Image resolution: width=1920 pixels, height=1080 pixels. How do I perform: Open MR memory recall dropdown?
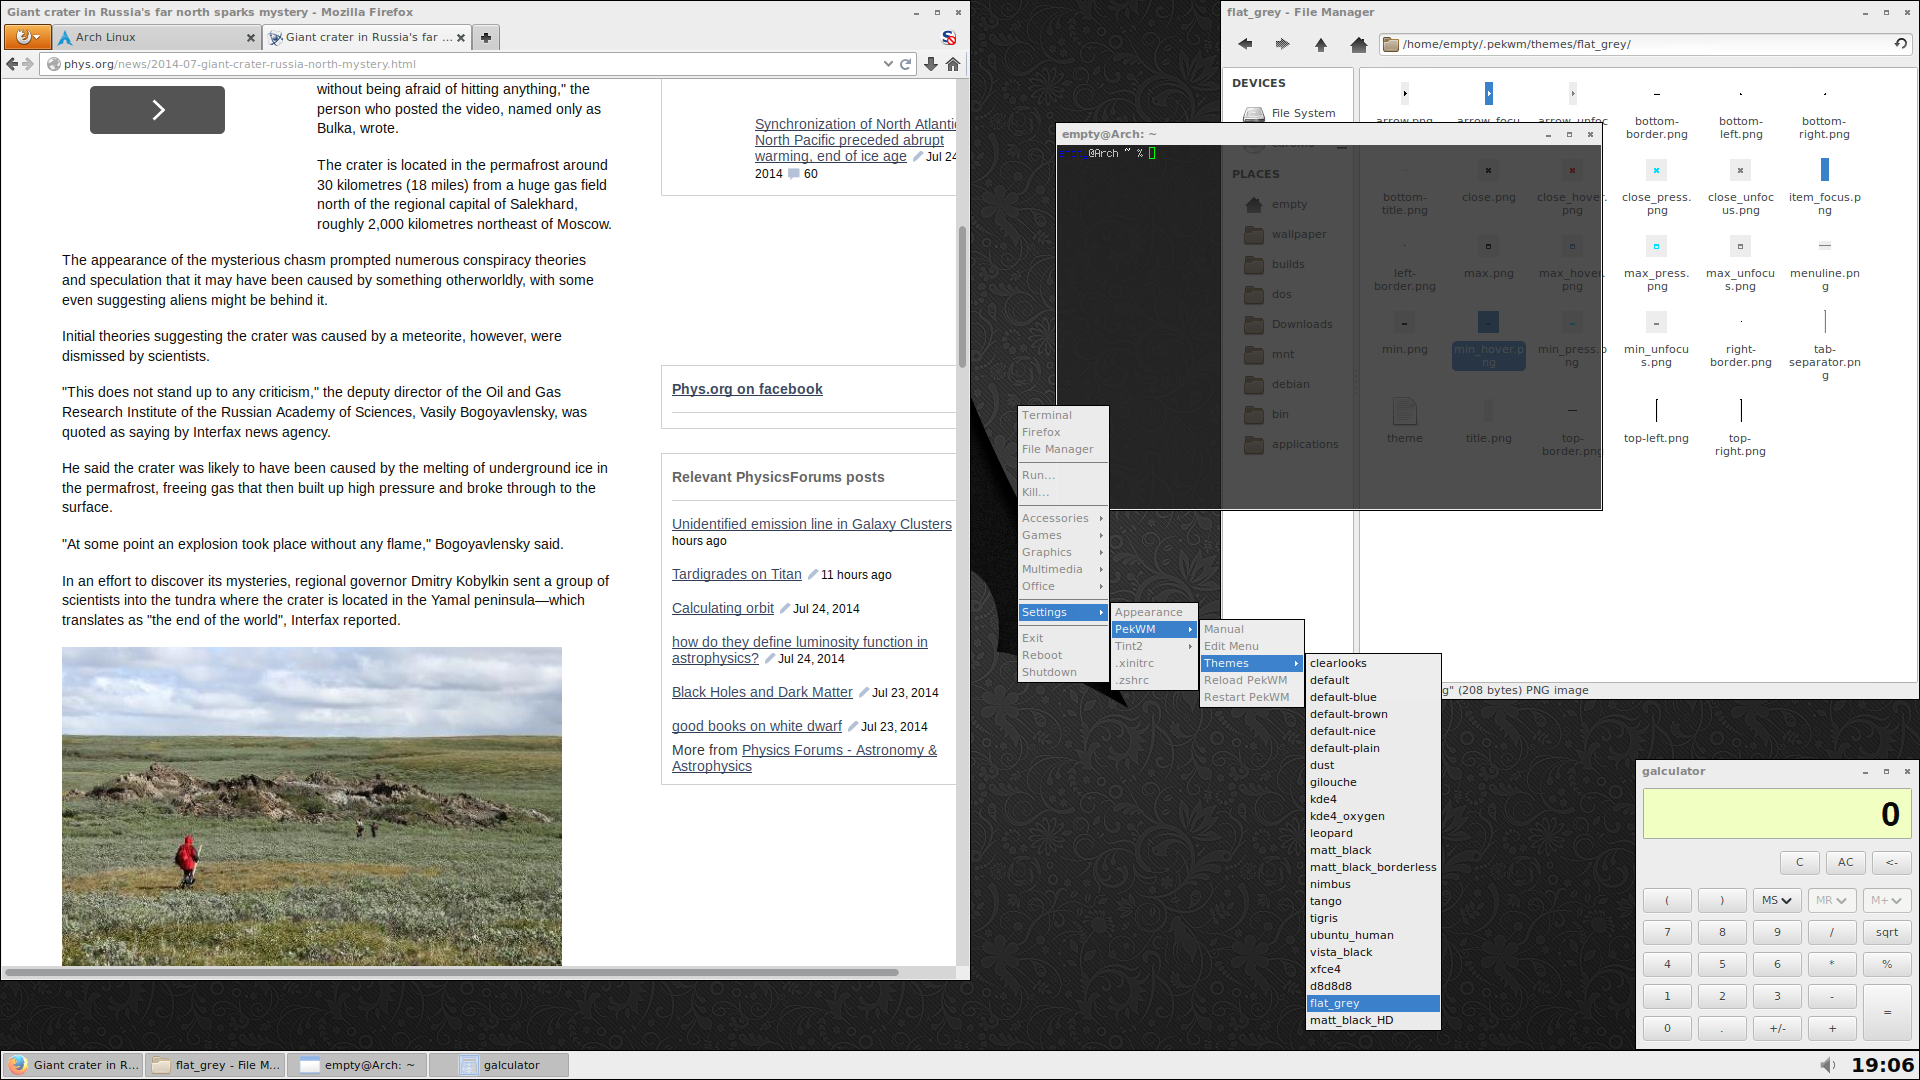[x=1832, y=900]
